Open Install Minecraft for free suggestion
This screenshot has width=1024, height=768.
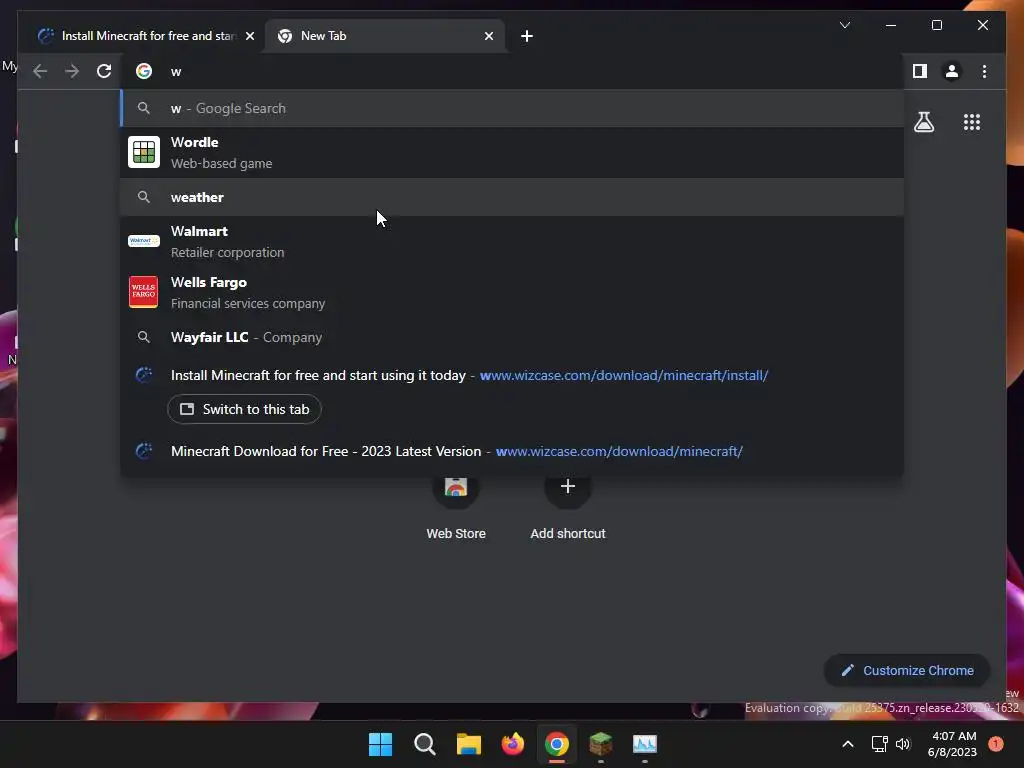512,376
